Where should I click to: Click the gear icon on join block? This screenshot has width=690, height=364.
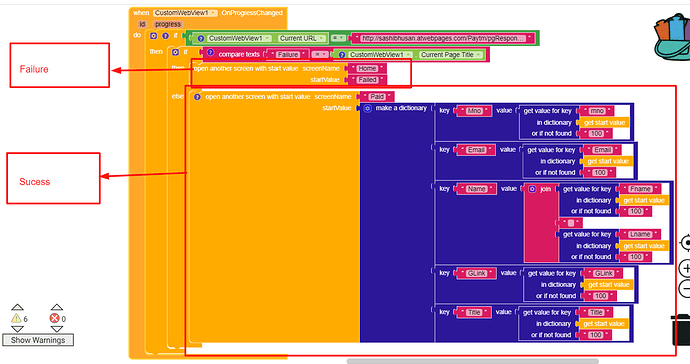point(532,189)
